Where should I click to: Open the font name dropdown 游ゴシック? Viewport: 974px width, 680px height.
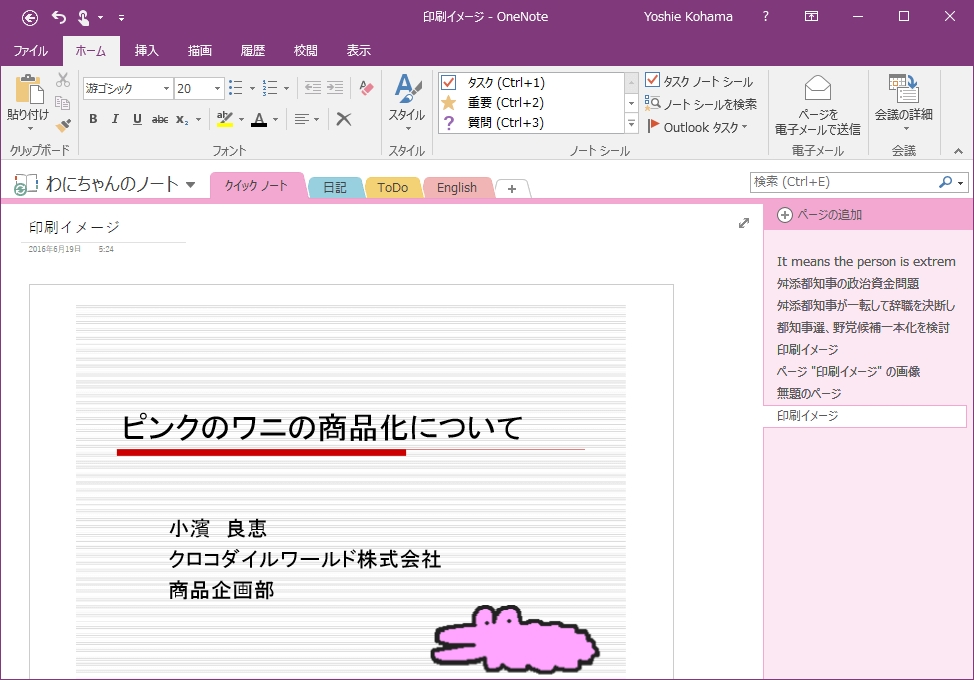point(166,88)
